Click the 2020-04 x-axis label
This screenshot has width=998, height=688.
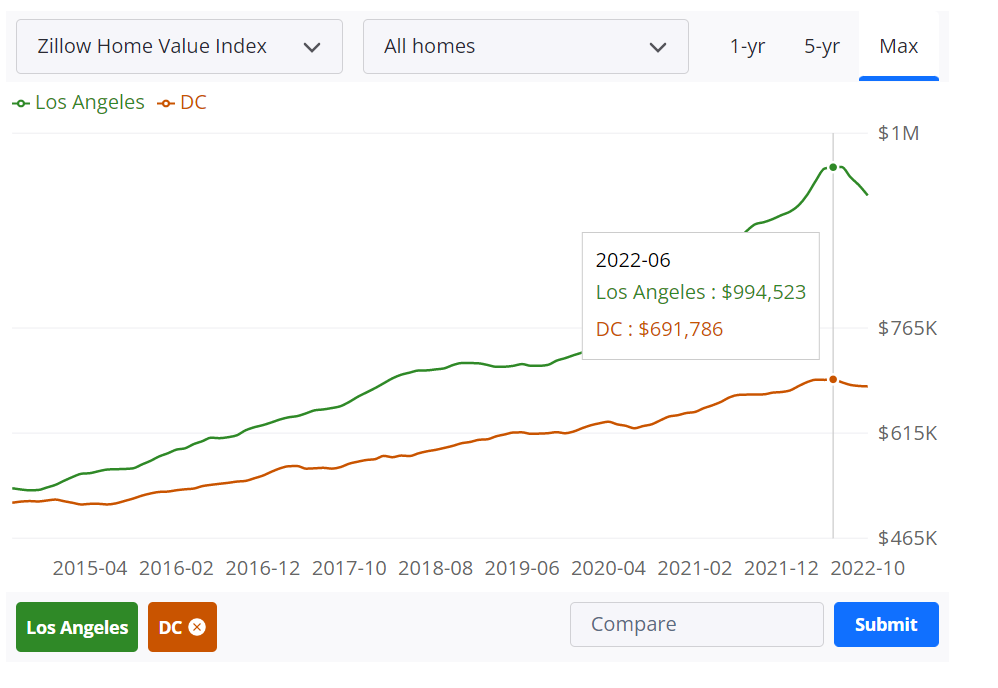coord(608,568)
